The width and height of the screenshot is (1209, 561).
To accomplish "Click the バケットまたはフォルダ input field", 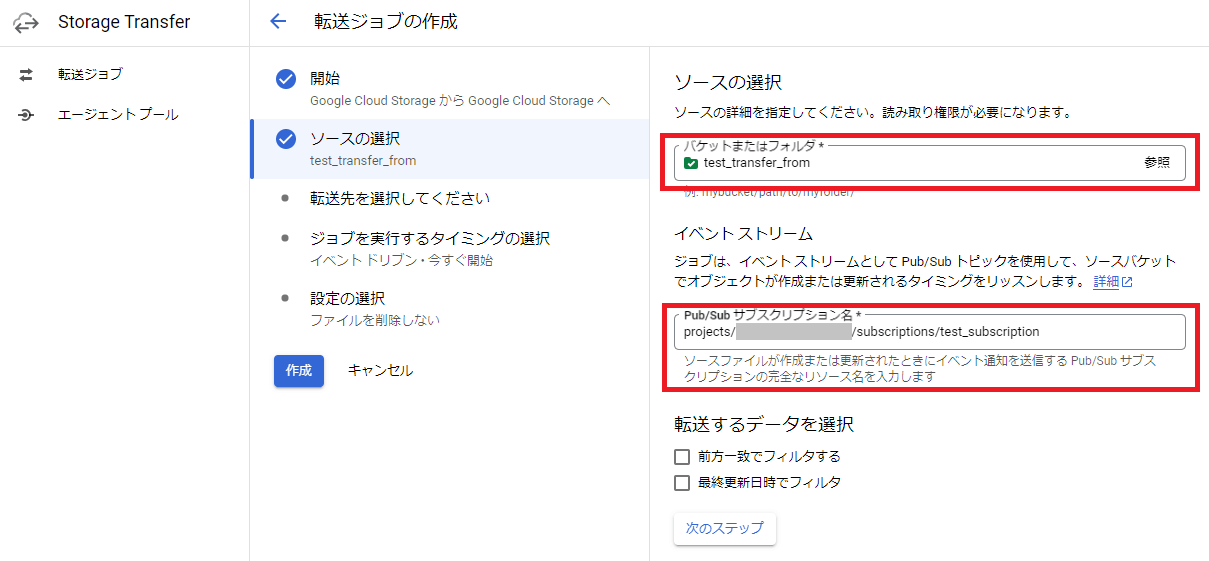I will click(930, 163).
